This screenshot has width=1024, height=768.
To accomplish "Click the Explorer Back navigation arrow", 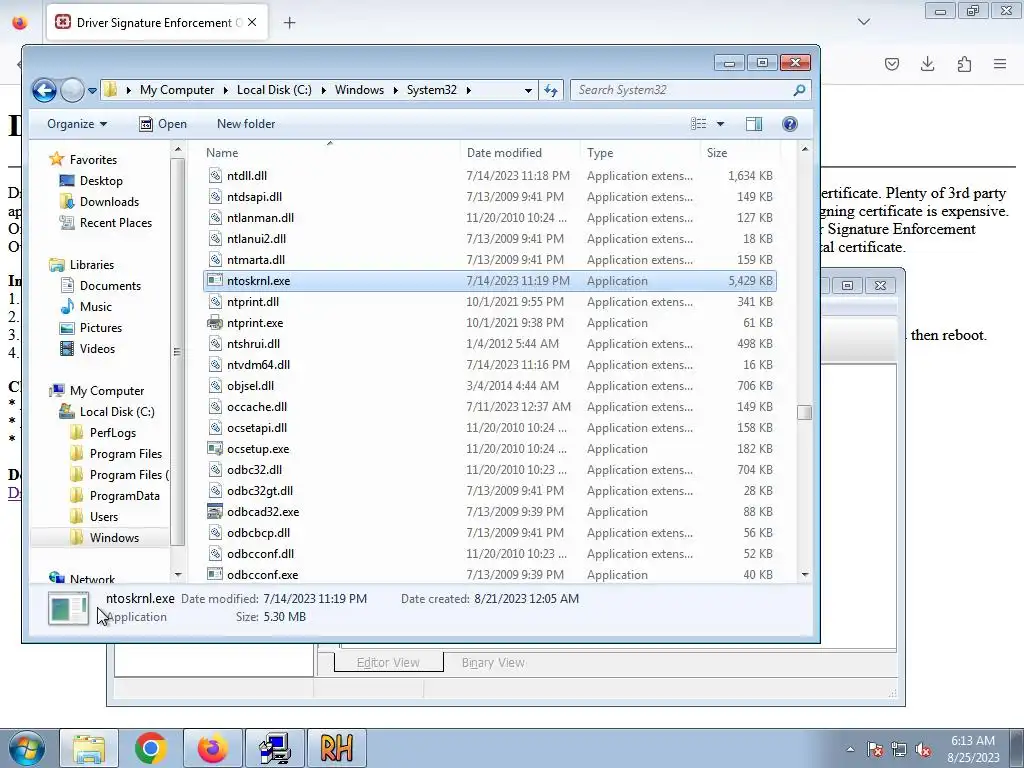I will coord(44,90).
